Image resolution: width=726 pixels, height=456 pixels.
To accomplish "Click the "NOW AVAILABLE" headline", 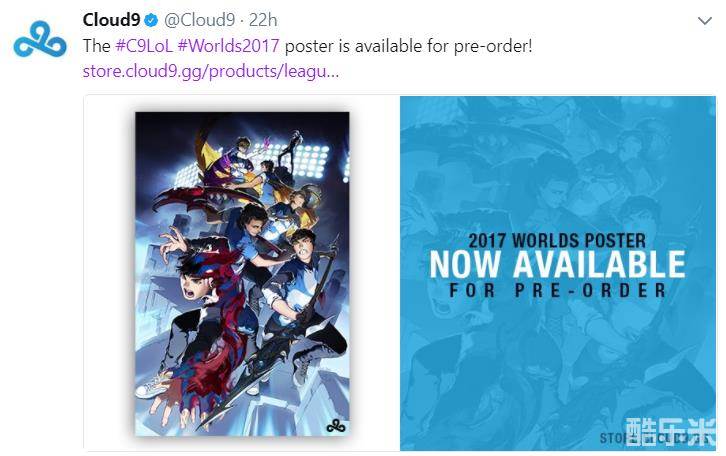I will pyautogui.click(x=557, y=264).
